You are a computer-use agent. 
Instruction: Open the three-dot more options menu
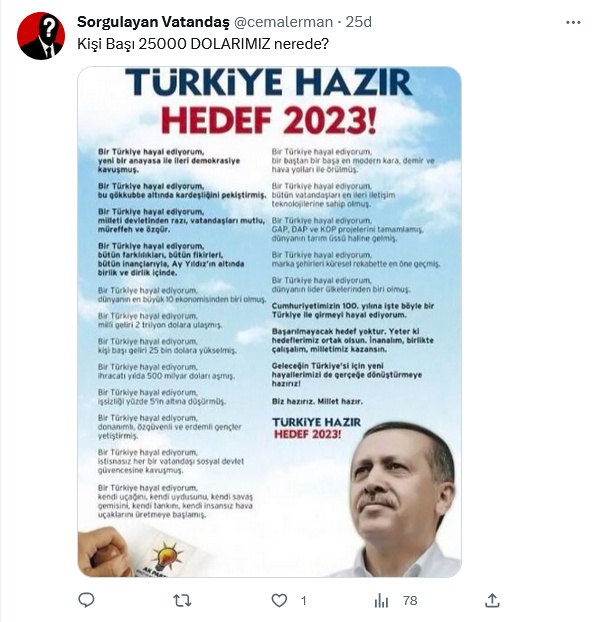pos(573,23)
